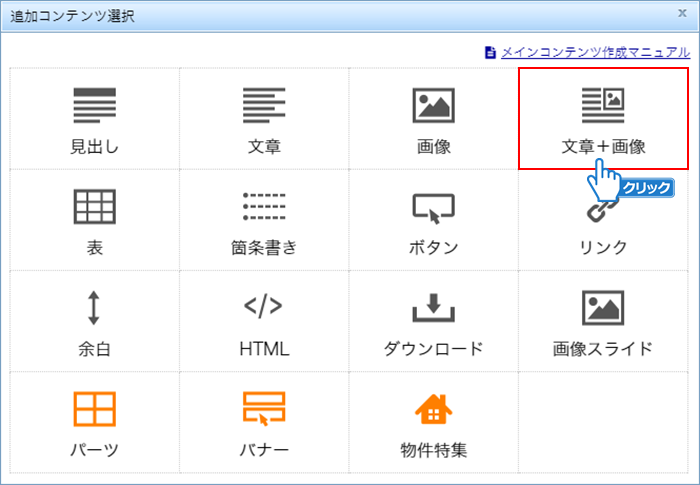This screenshot has height=485, width=700.
Task: Click the バナー label text
Action: [x=264, y=450]
